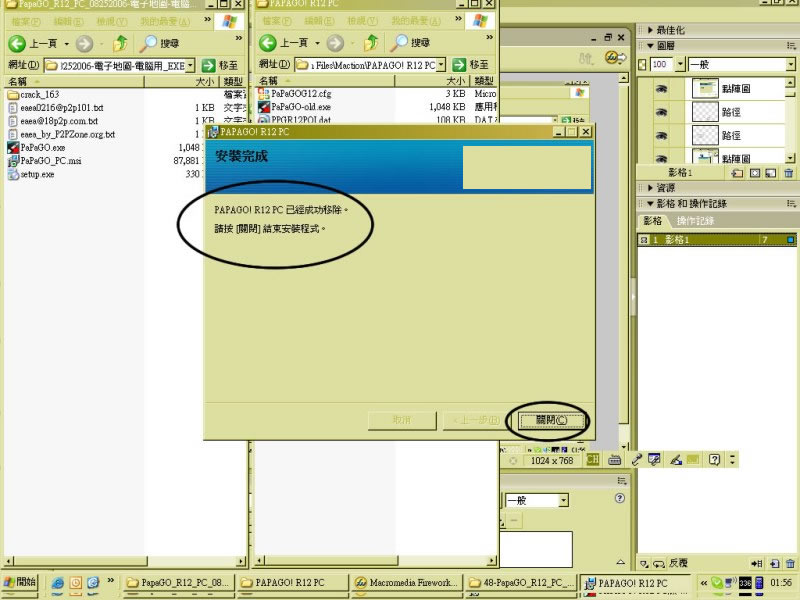Viewport: 800px width, 600px height.
Task: Click the layer opacity field showing 100
Action: pos(661,64)
